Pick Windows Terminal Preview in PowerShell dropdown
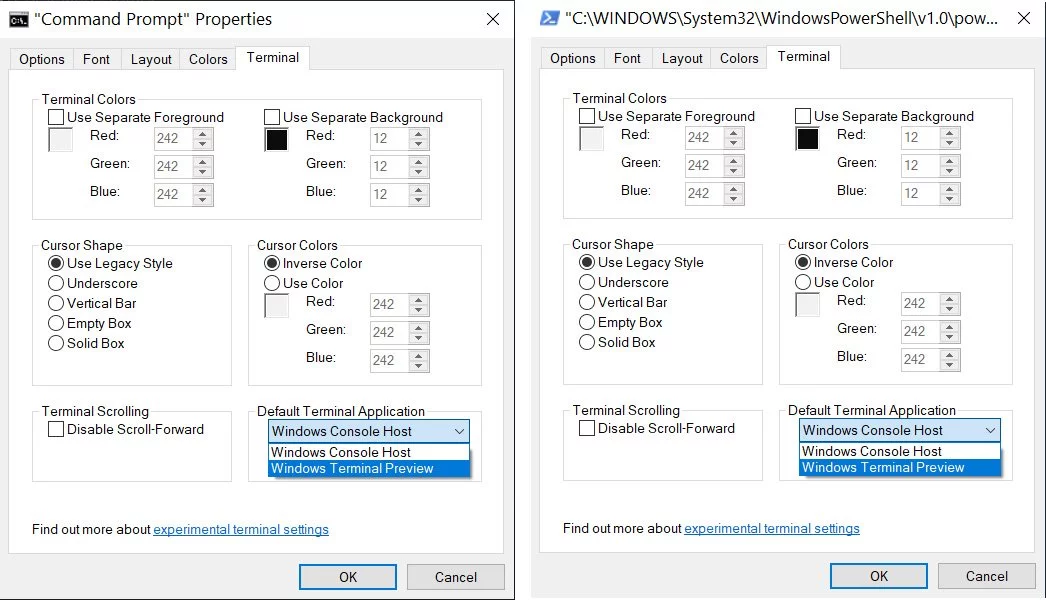Screen dimensions: 1046x600 [900, 467]
